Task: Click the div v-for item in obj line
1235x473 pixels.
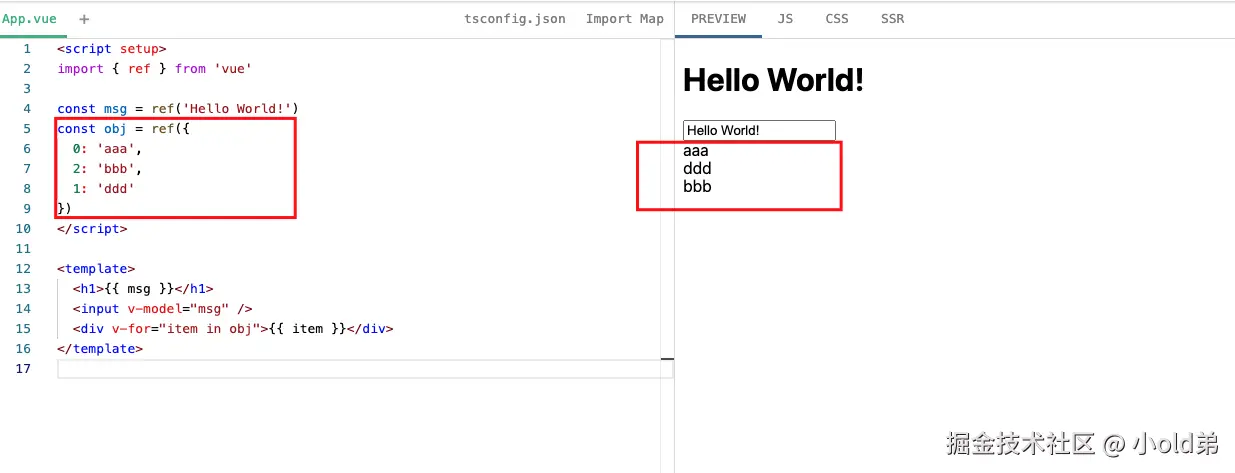Action: (x=233, y=329)
